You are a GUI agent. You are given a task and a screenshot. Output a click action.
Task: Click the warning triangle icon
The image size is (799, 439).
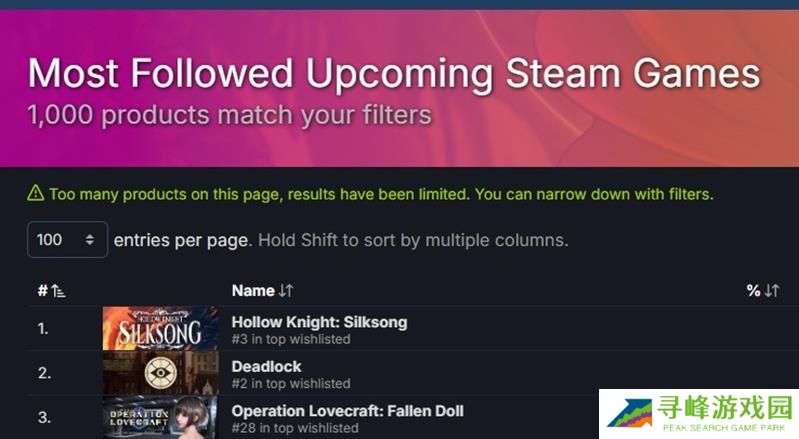point(35,194)
